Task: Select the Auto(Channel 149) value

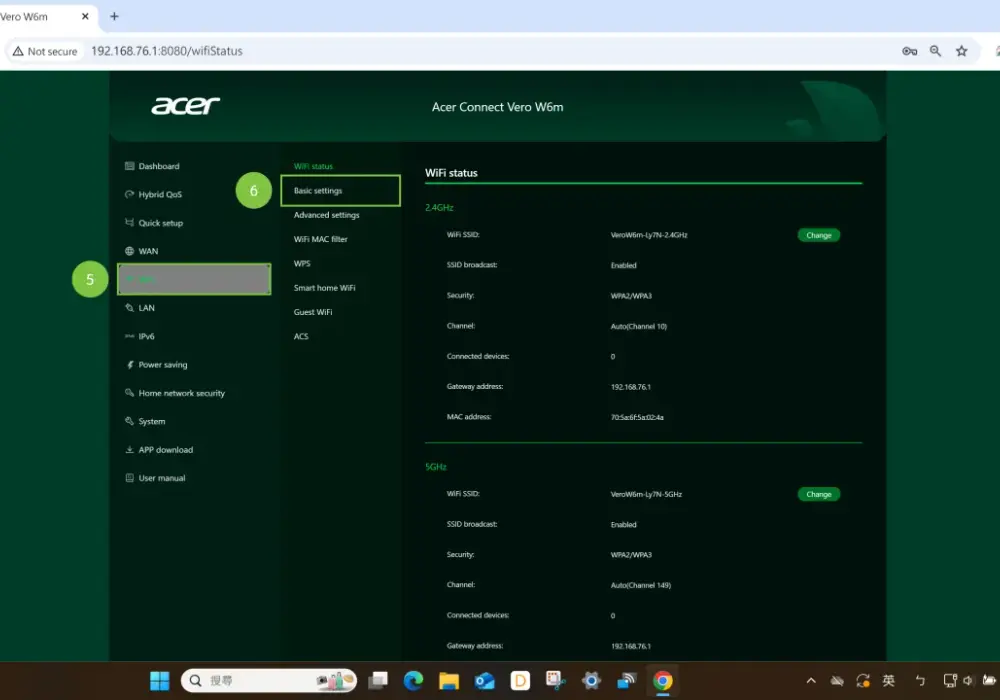Action: [x=641, y=585]
